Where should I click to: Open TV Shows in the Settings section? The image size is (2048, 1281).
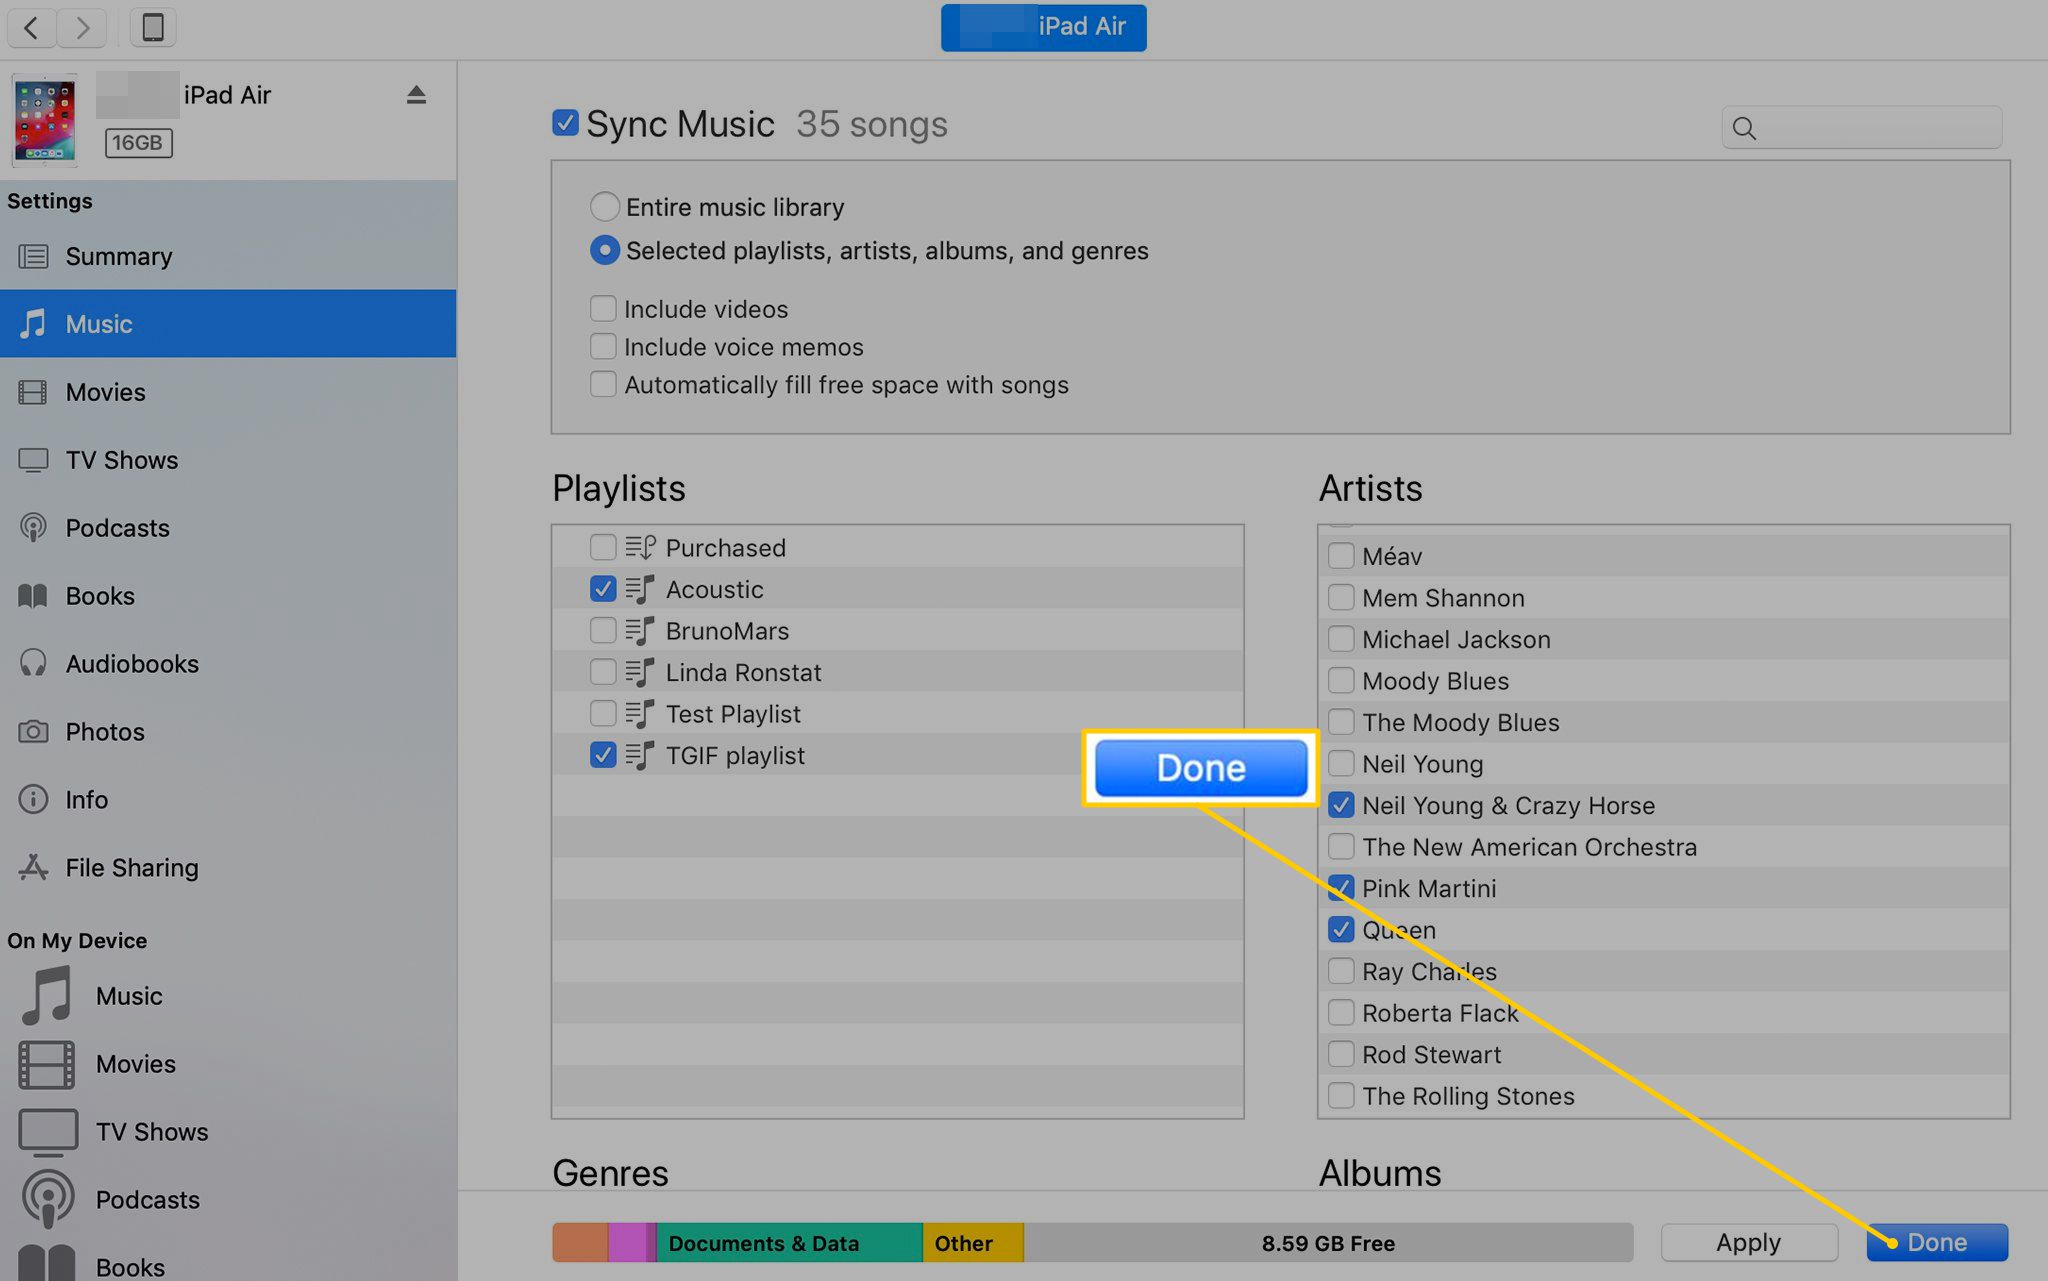coord(228,460)
